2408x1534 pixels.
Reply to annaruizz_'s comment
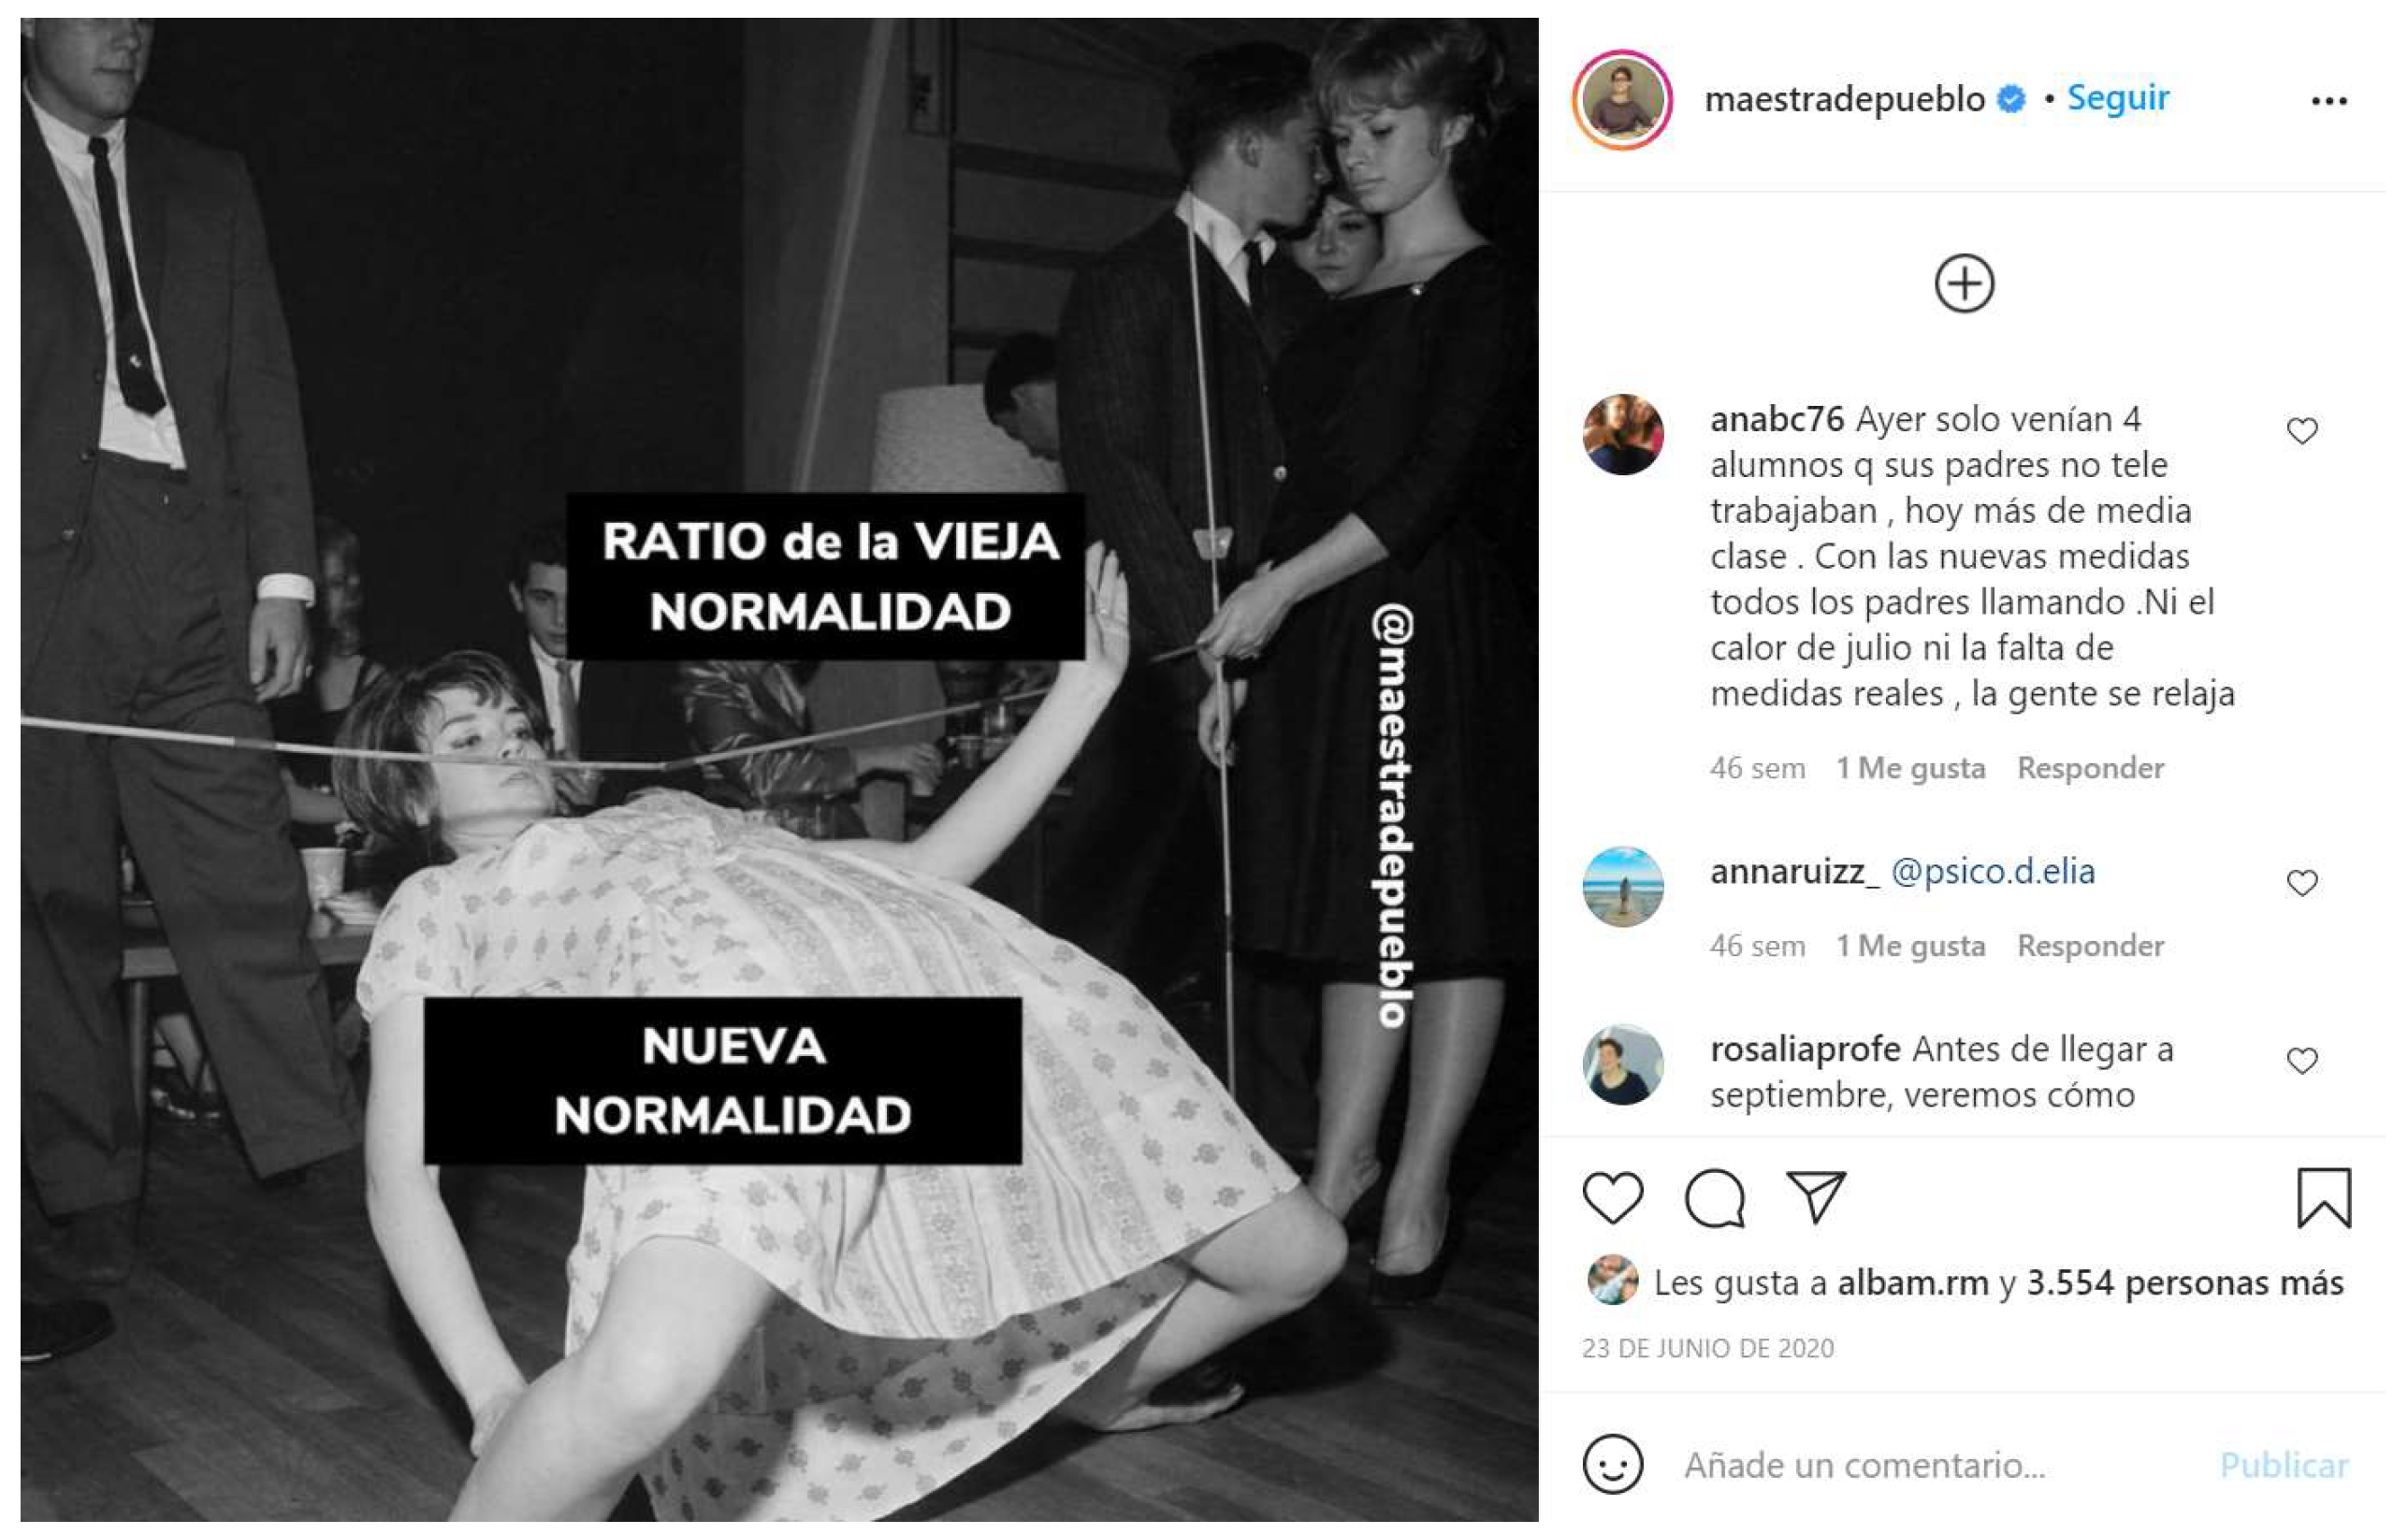point(2090,946)
